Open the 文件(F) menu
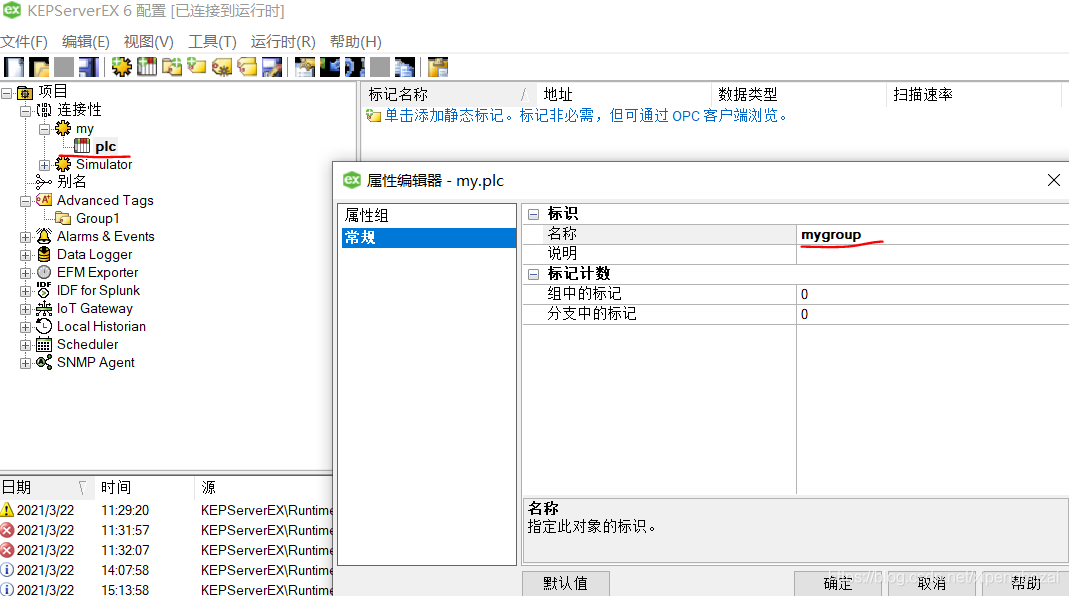The height and width of the screenshot is (596, 1069). click(x=25, y=42)
